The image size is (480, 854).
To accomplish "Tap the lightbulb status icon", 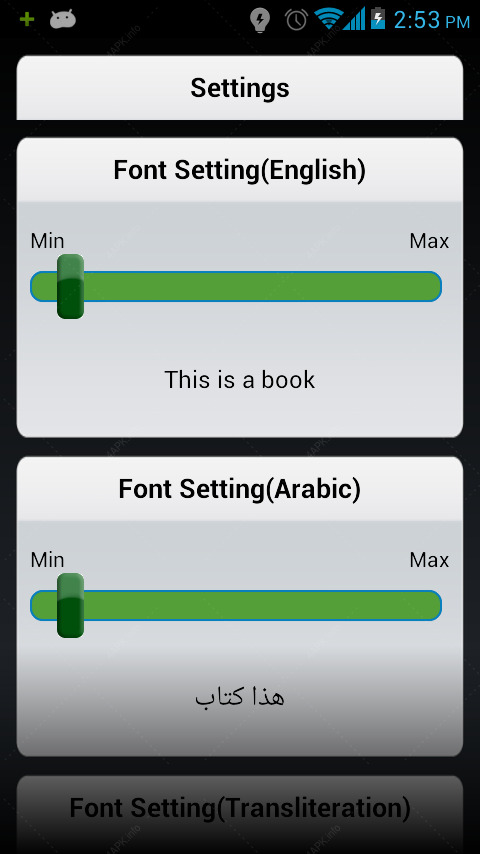I will tap(260, 21).
